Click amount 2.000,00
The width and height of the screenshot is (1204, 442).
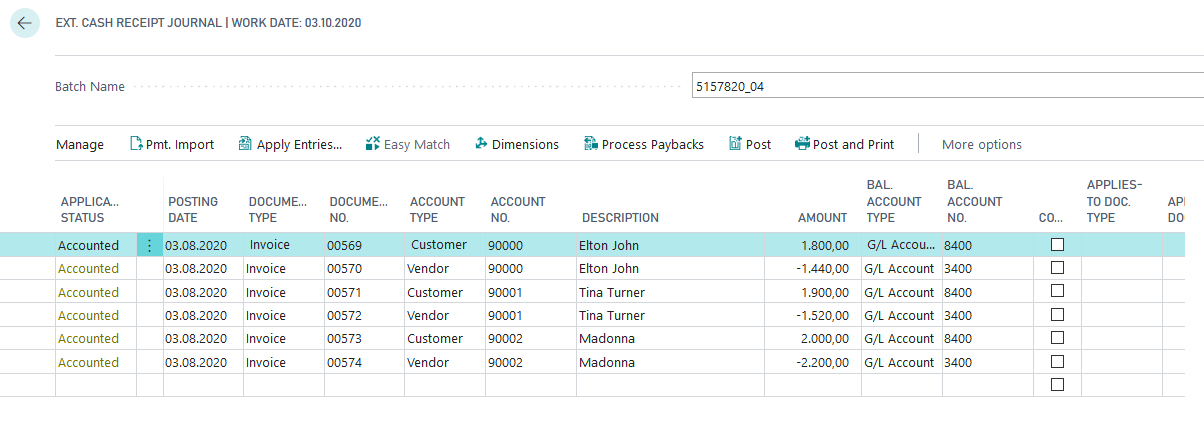(826, 338)
